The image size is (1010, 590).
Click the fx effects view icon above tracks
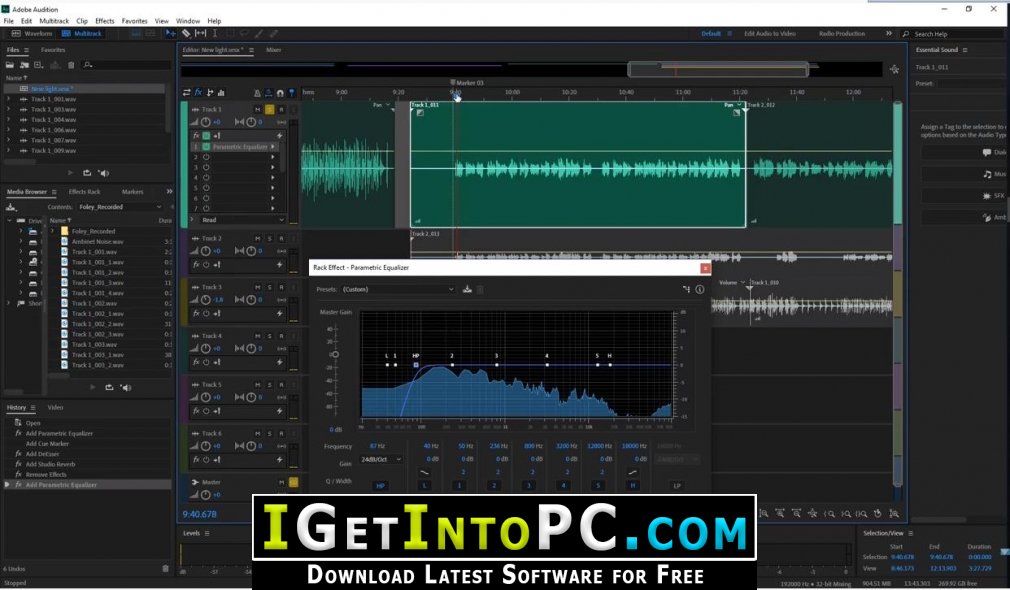click(x=198, y=93)
